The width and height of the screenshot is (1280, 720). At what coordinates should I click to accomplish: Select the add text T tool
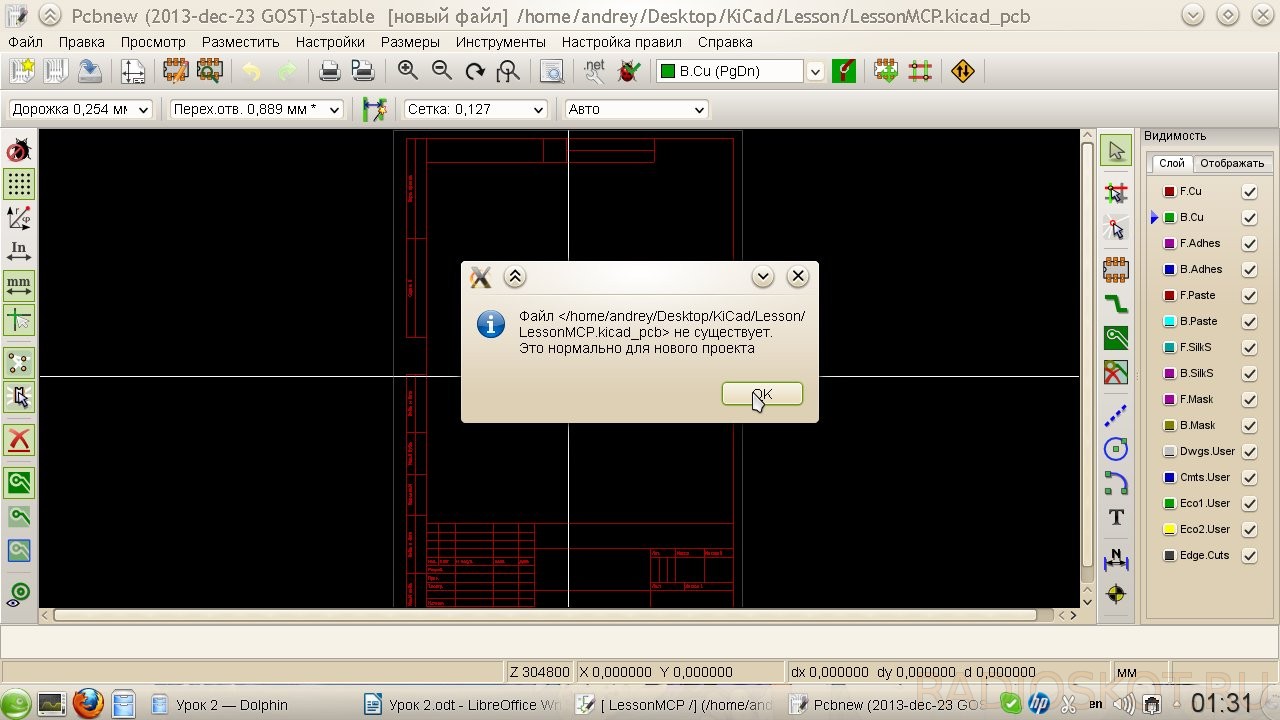(x=1116, y=517)
